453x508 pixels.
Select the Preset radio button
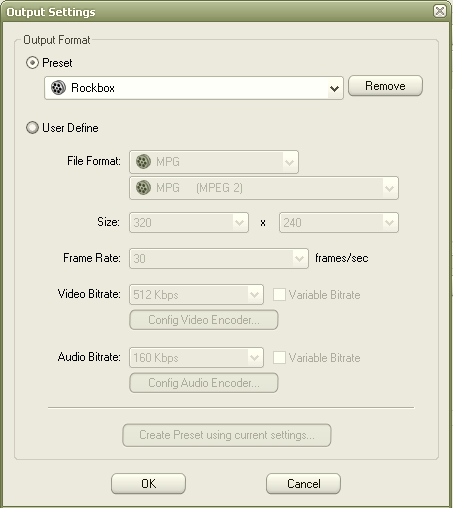32,63
